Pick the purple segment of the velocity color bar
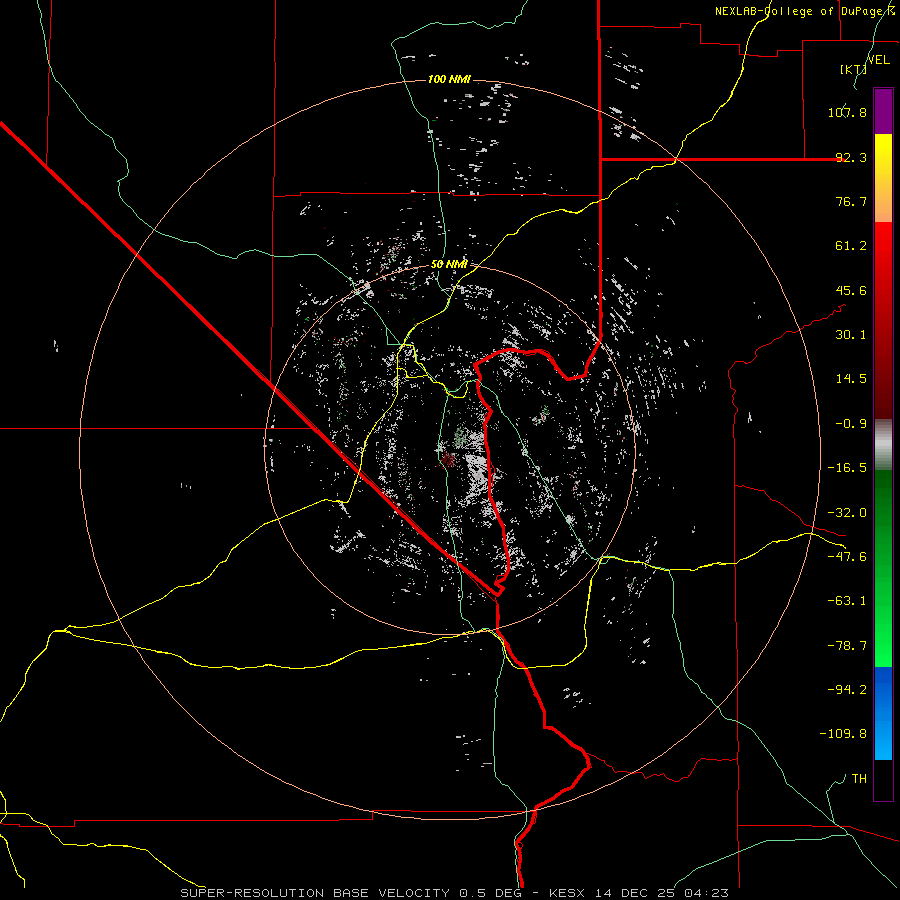The image size is (900, 900). point(883,111)
